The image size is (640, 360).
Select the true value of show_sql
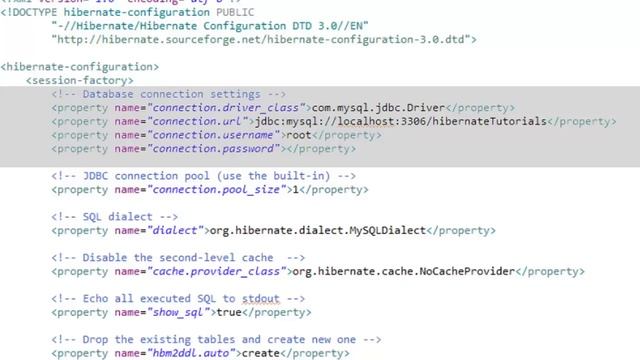229,312
